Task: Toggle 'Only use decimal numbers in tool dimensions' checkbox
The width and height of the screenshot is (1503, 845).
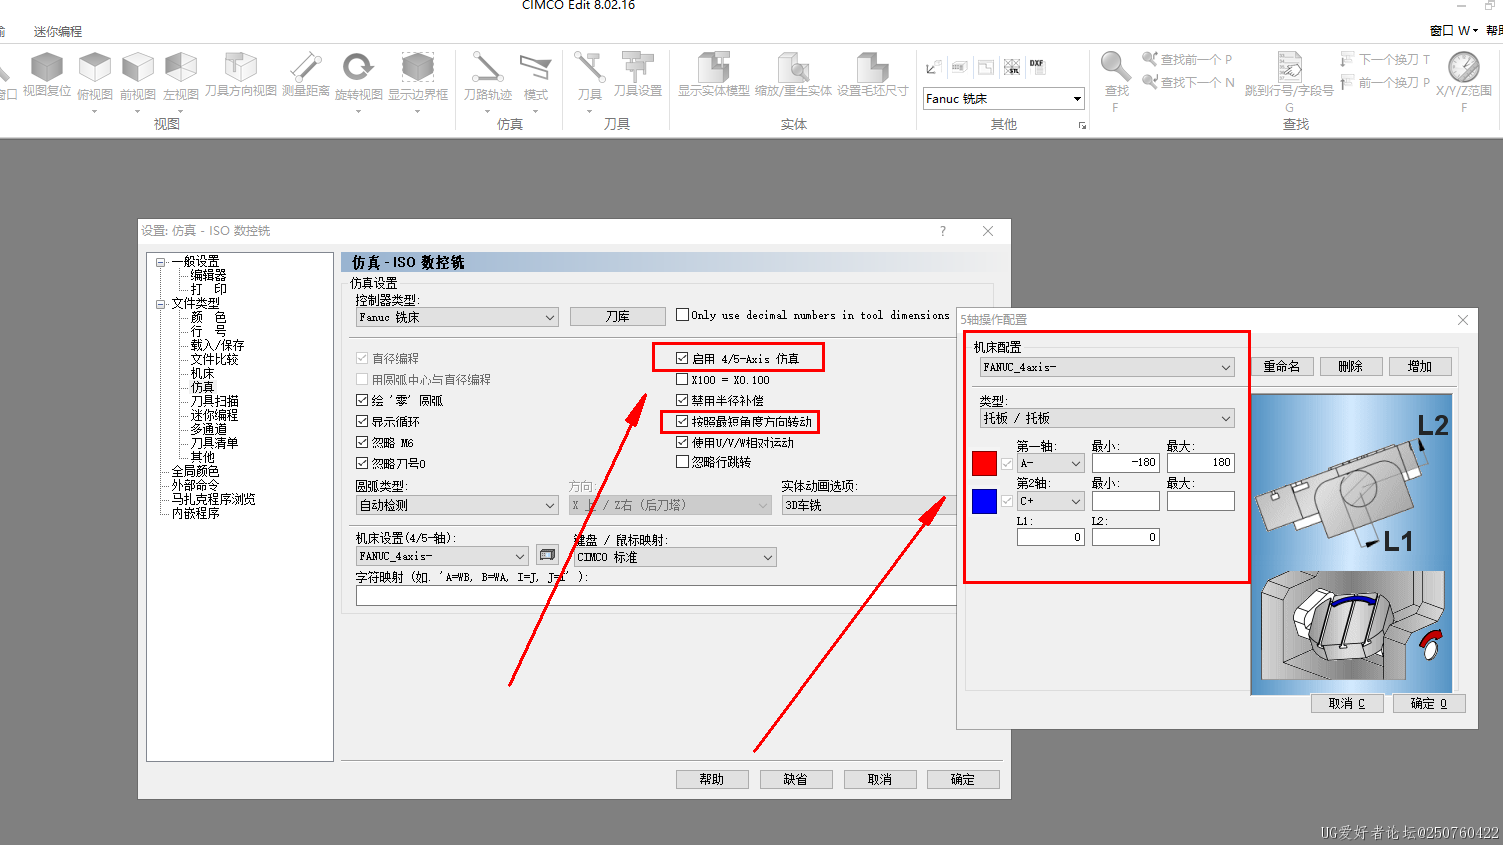Action: pos(683,315)
